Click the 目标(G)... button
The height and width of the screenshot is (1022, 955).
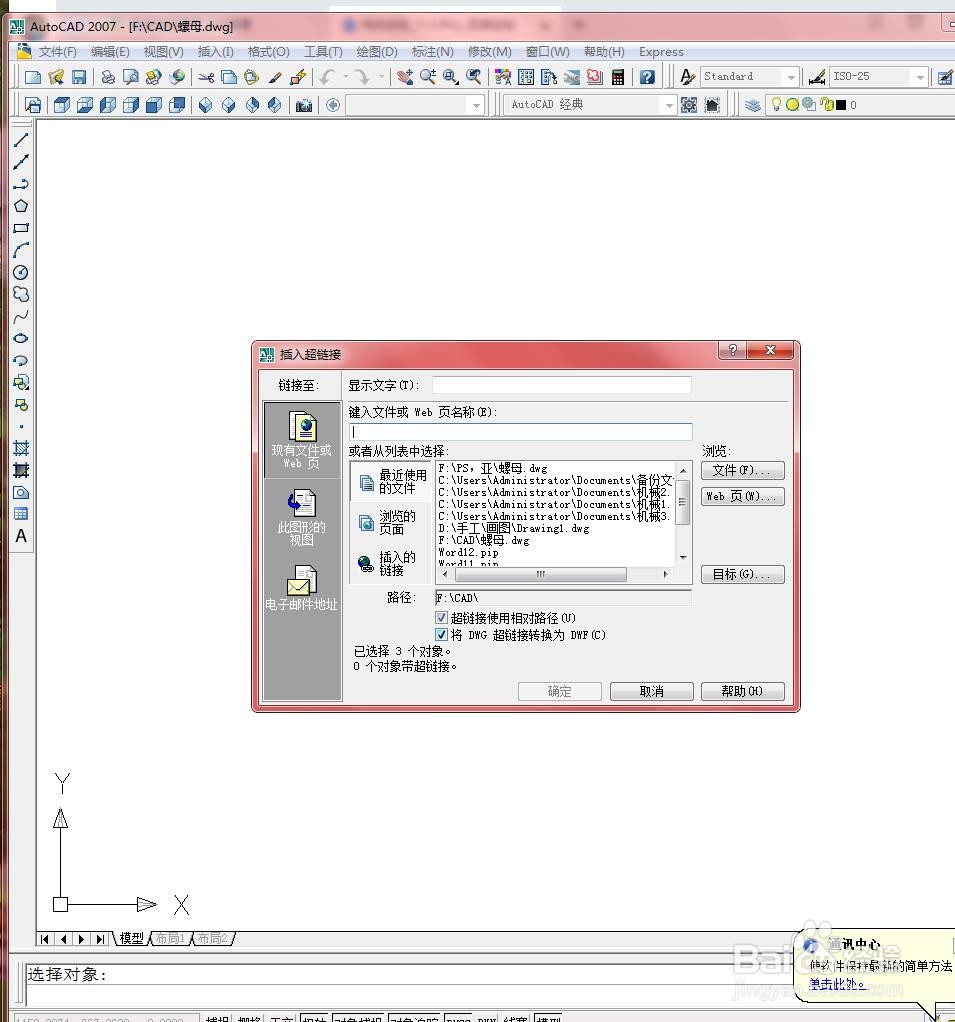point(742,574)
